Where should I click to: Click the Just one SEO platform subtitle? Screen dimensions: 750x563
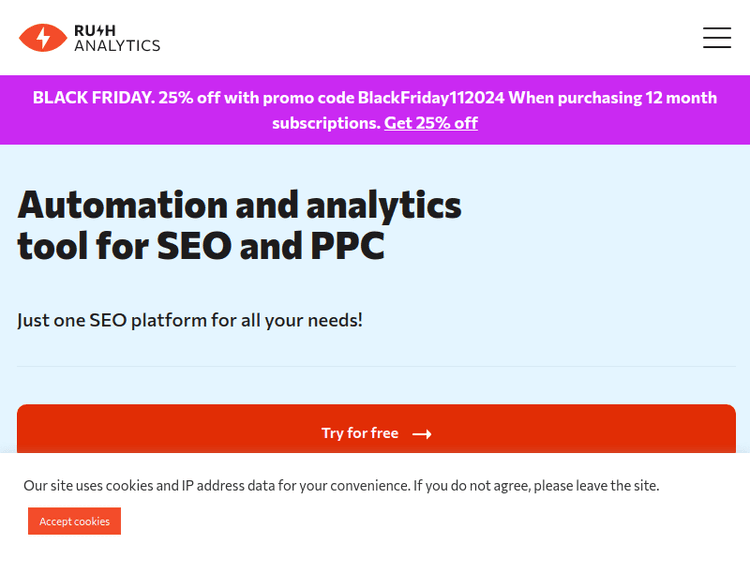[x=190, y=320]
